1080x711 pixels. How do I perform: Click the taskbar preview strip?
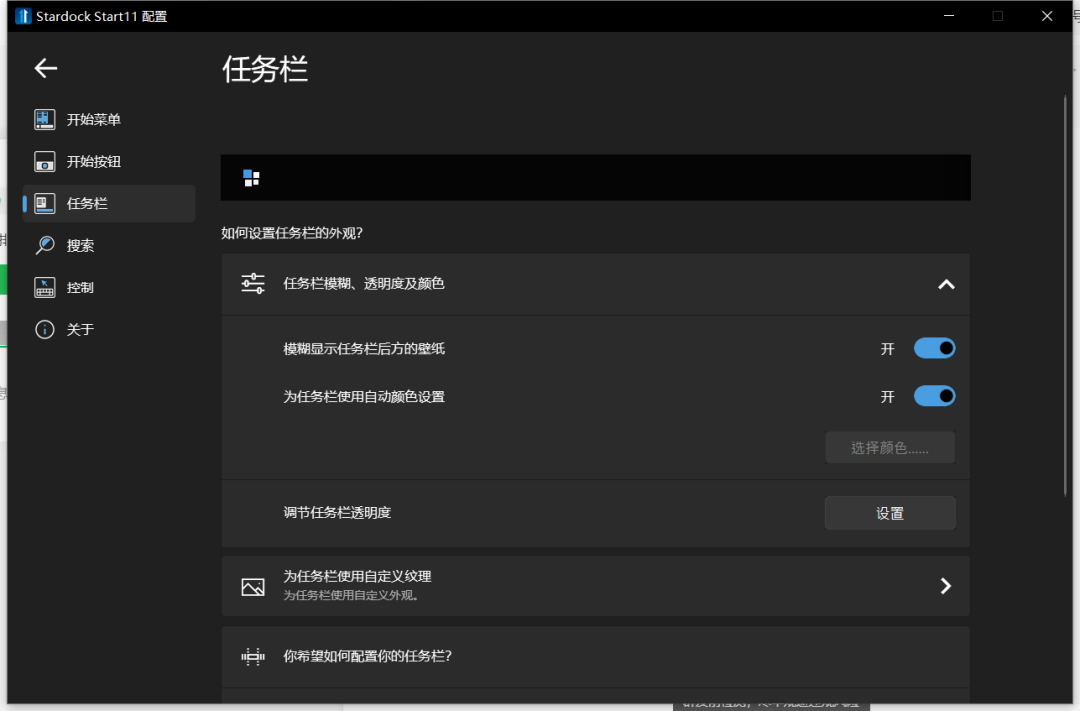pyautogui.click(x=595, y=178)
